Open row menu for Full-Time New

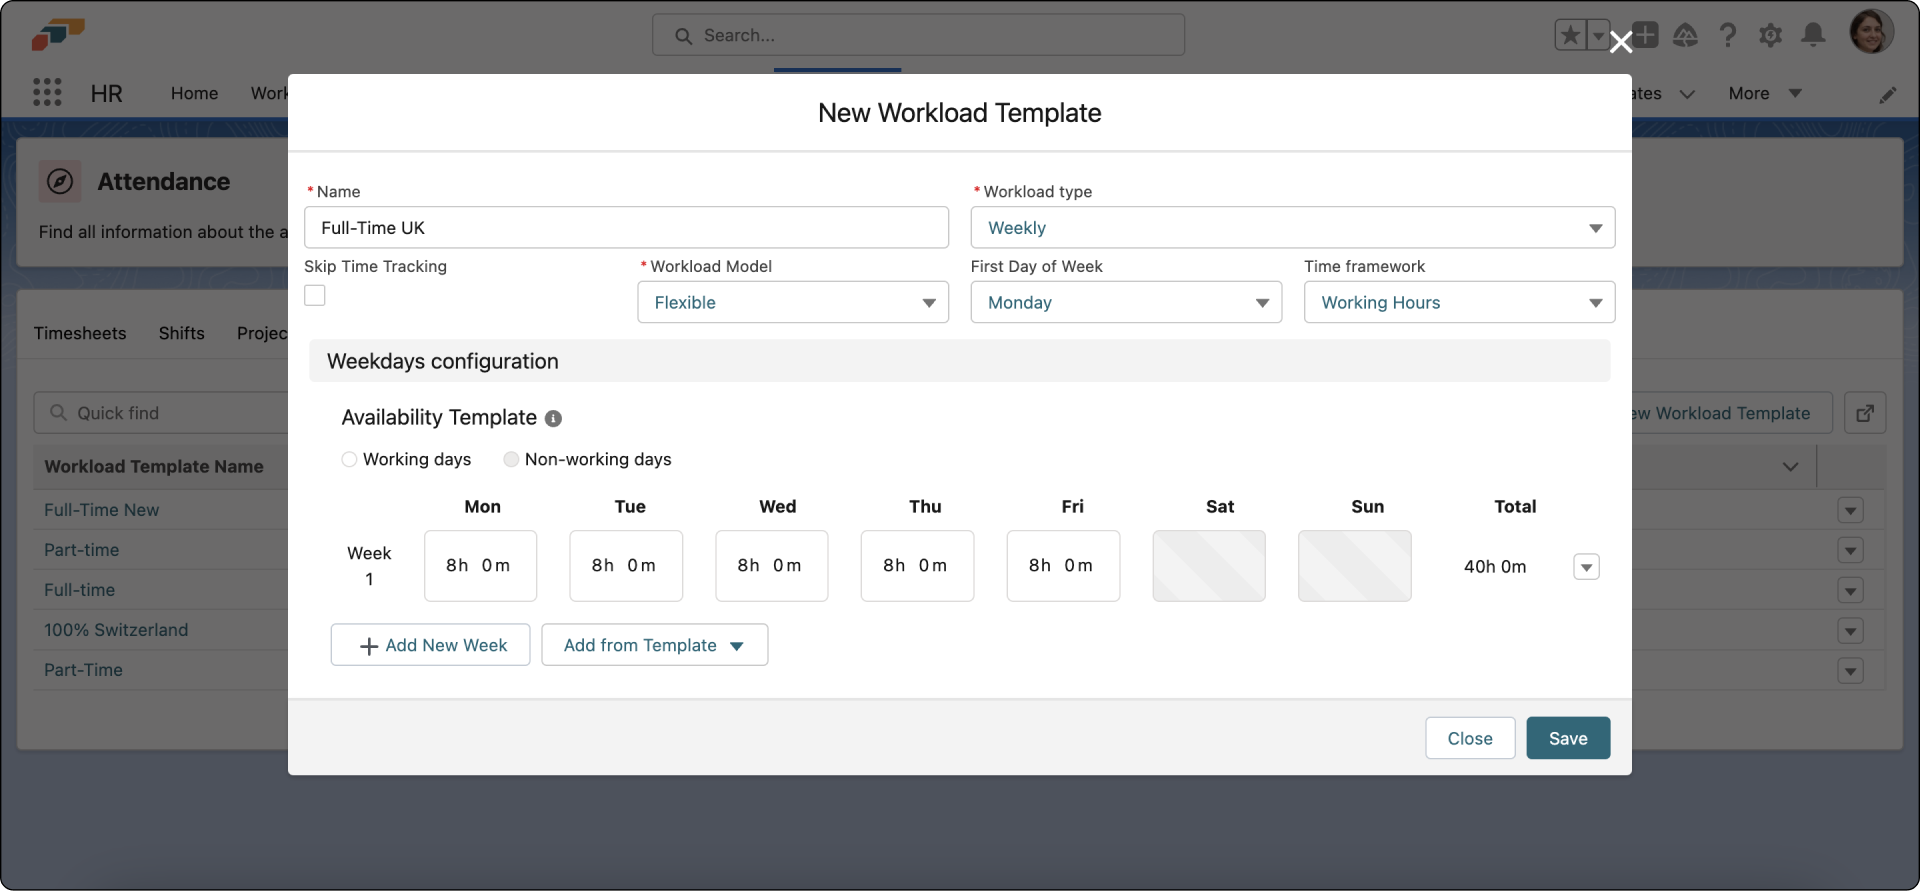point(1850,510)
